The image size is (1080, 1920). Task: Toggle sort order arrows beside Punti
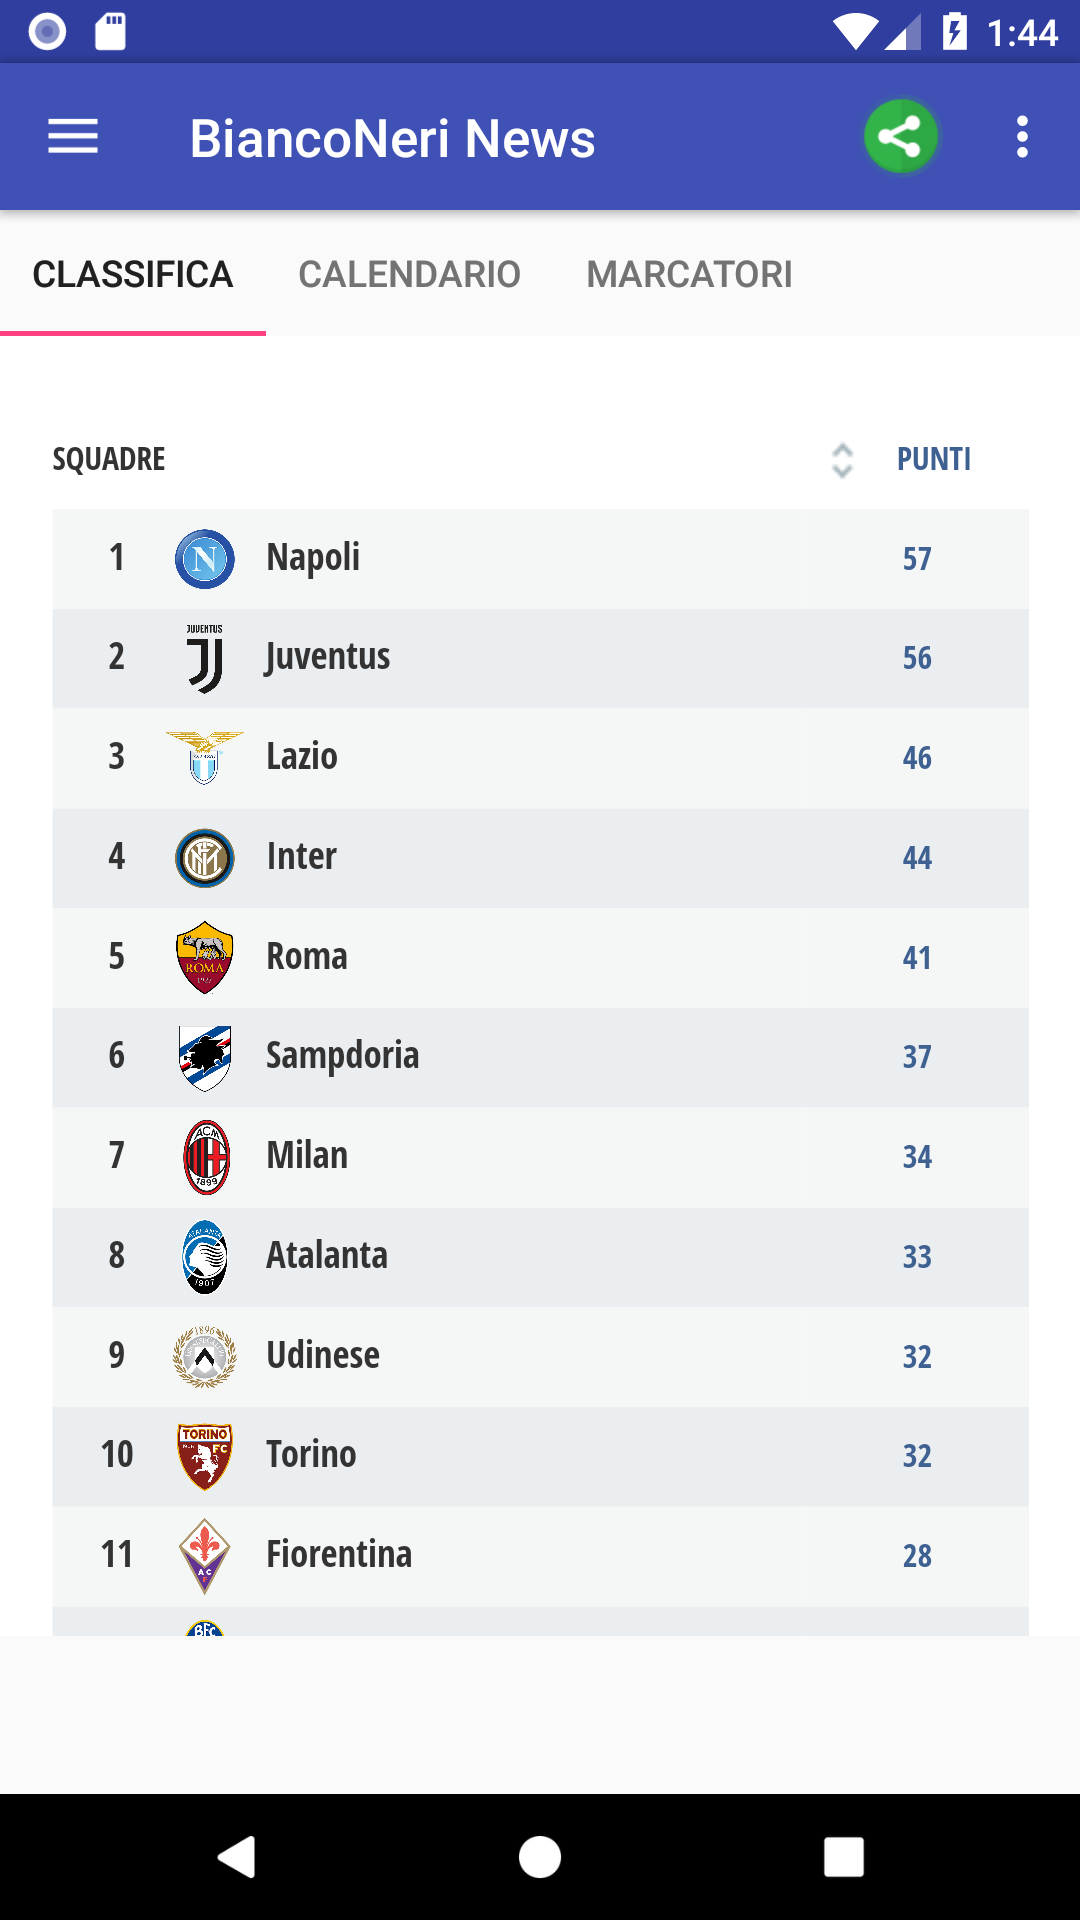click(842, 460)
